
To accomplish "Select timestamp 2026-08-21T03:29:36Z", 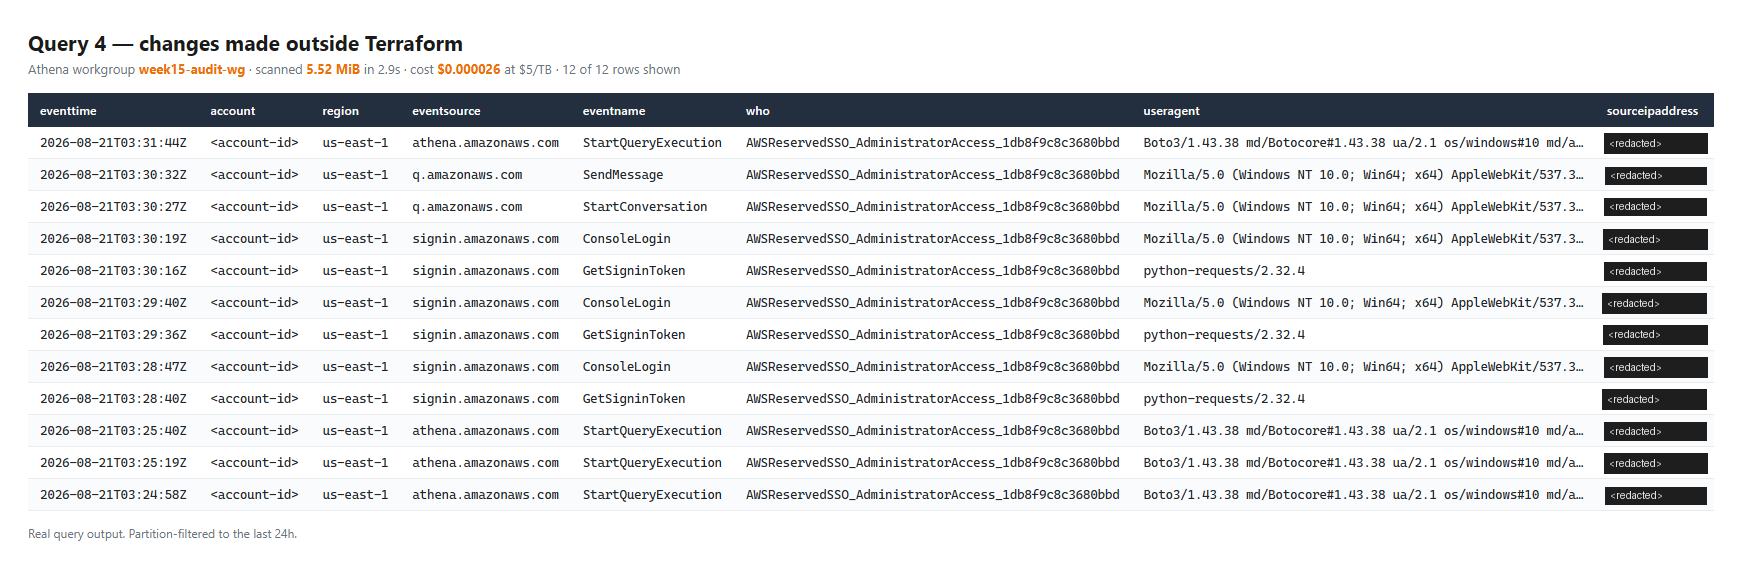I will pos(113,335).
